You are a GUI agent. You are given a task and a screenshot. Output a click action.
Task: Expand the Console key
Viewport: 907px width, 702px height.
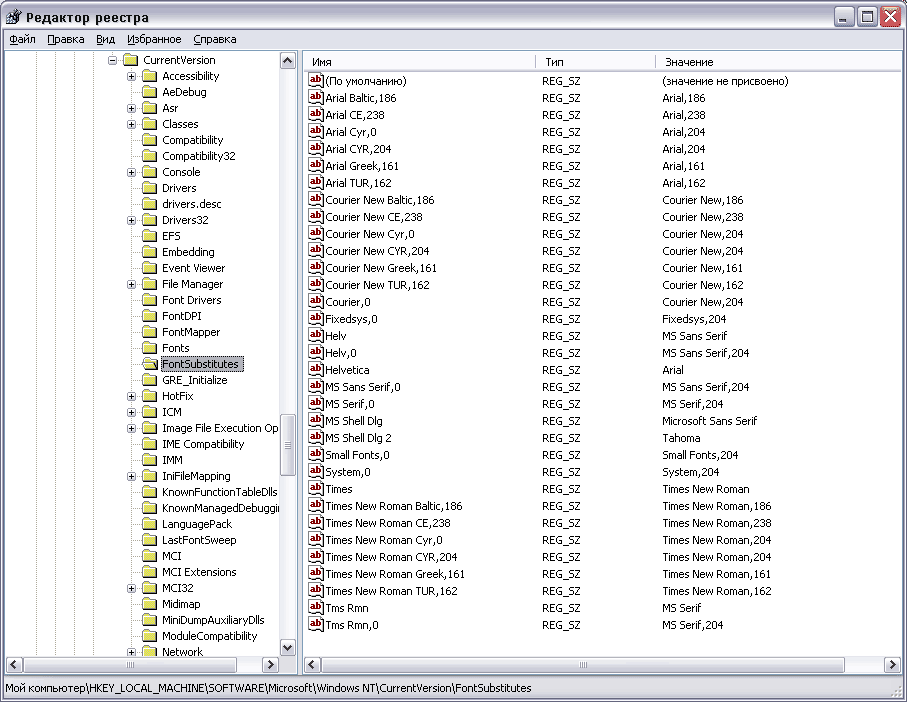(131, 172)
